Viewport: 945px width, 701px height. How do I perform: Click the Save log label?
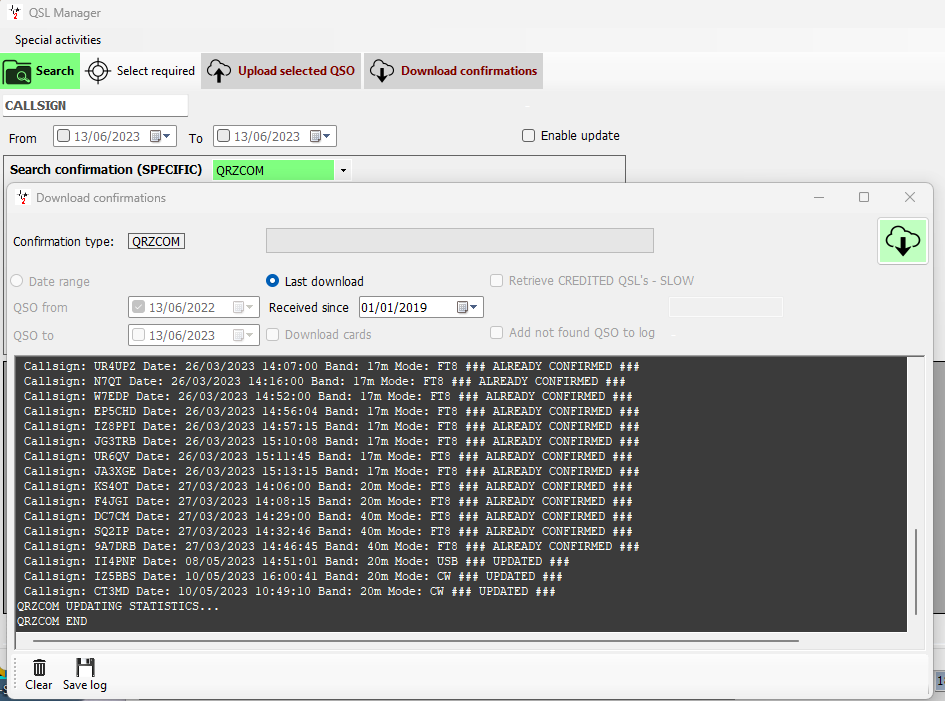coord(85,685)
